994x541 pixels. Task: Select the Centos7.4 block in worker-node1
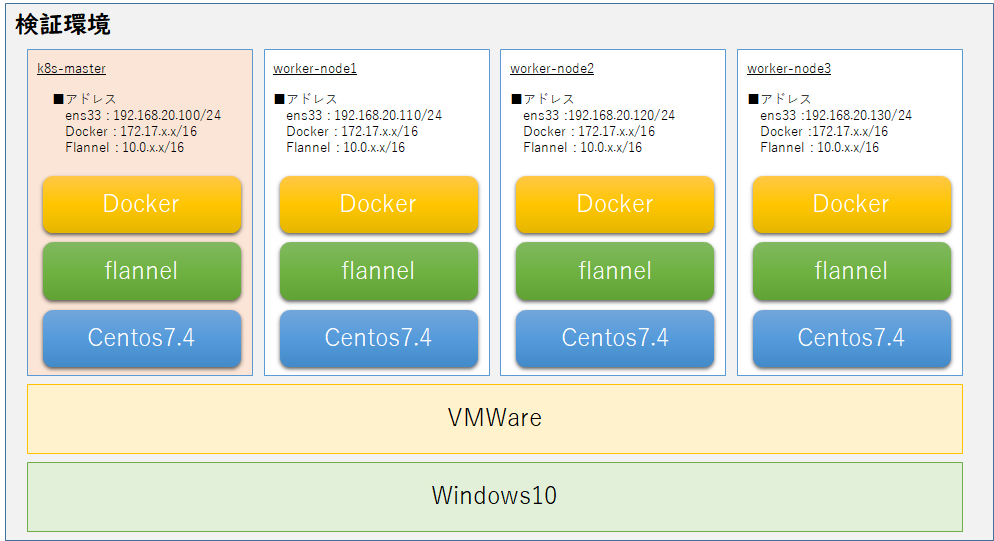tap(378, 338)
